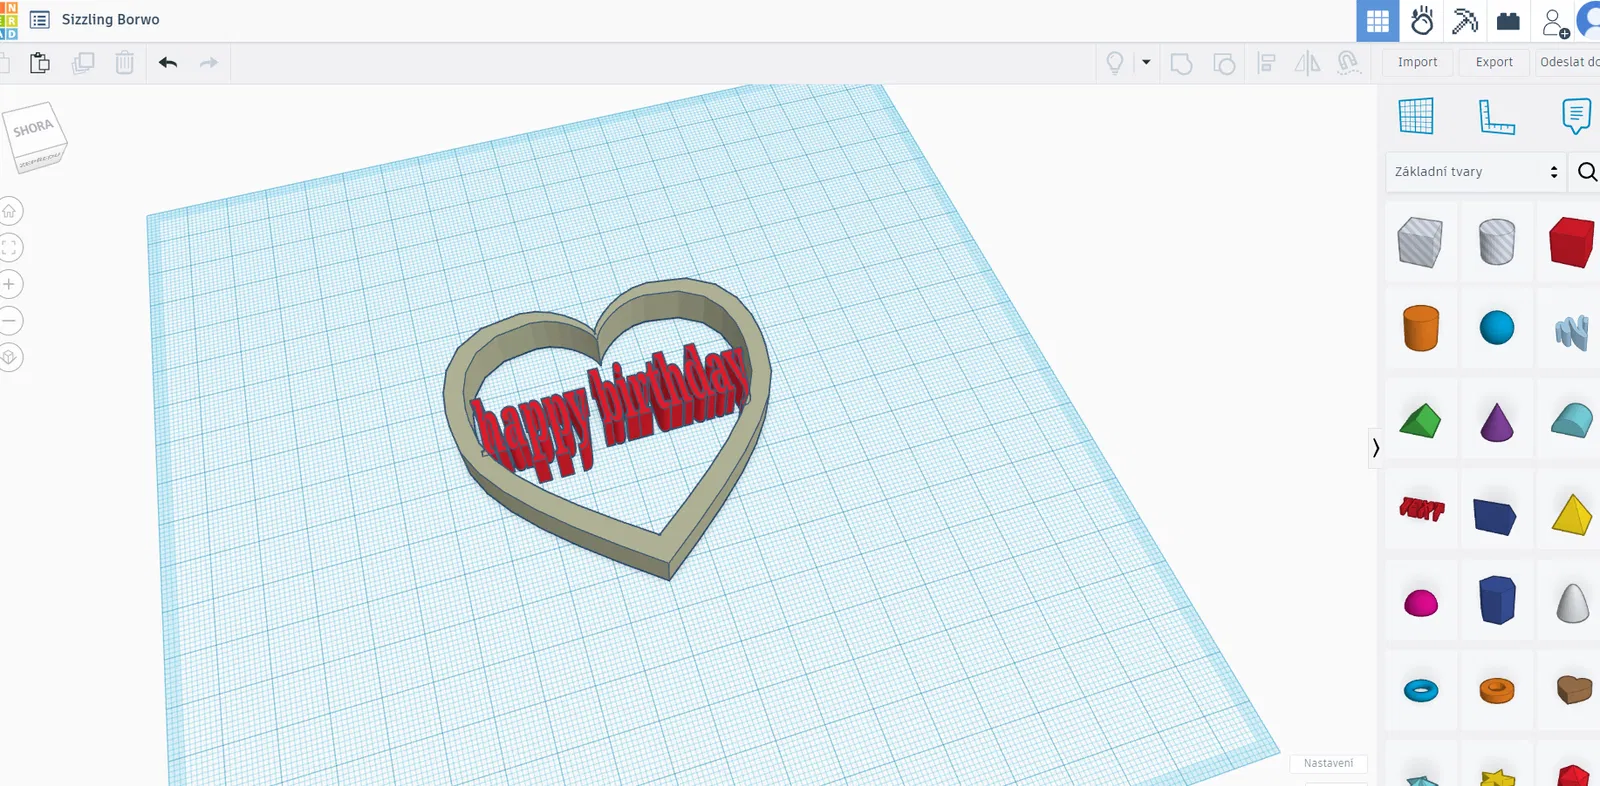
Task: Select the grey Paraboloid shape
Action: pos(1573,603)
